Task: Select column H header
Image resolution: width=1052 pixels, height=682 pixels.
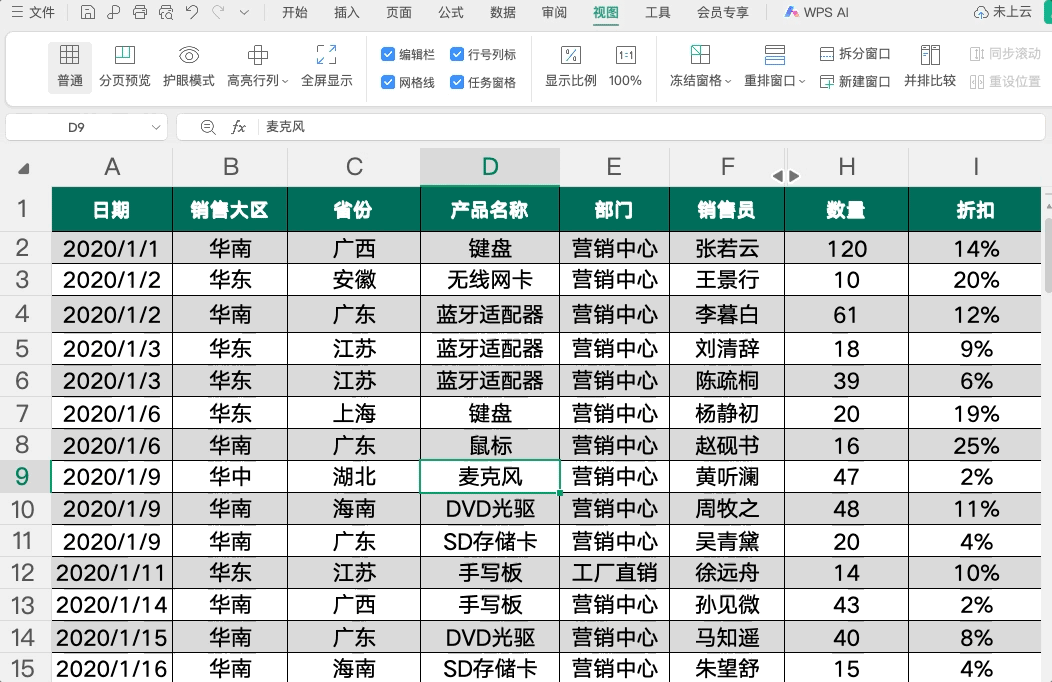Action: point(847,166)
